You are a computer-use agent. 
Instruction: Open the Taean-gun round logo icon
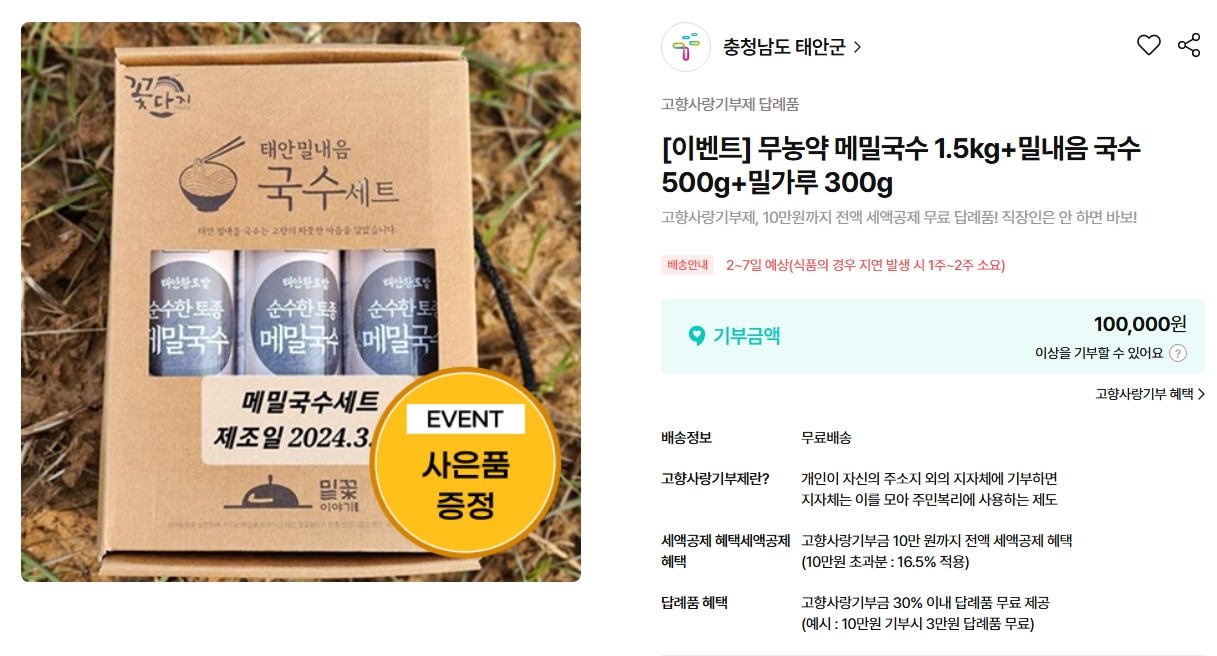(686, 47)
